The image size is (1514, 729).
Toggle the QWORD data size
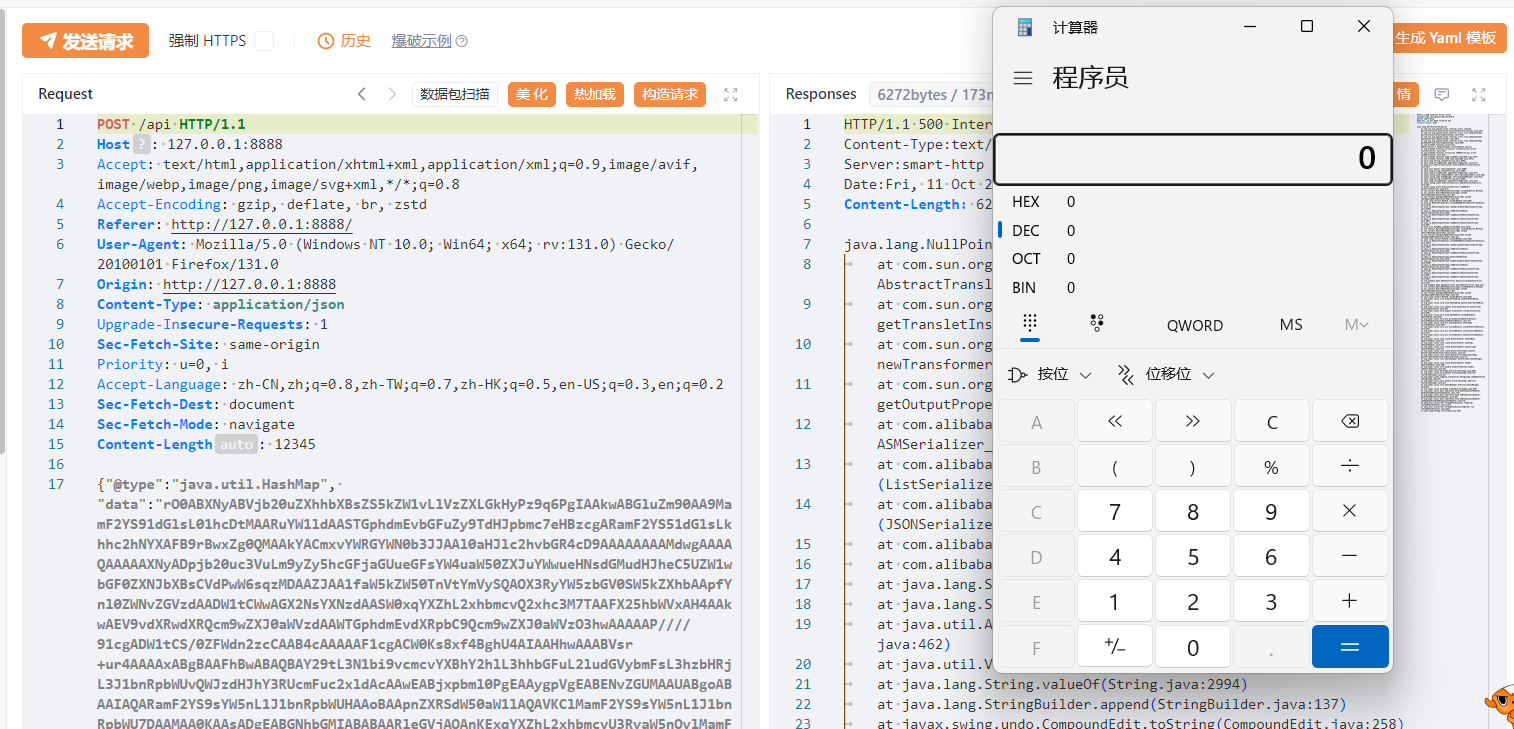coord(1194,325)
